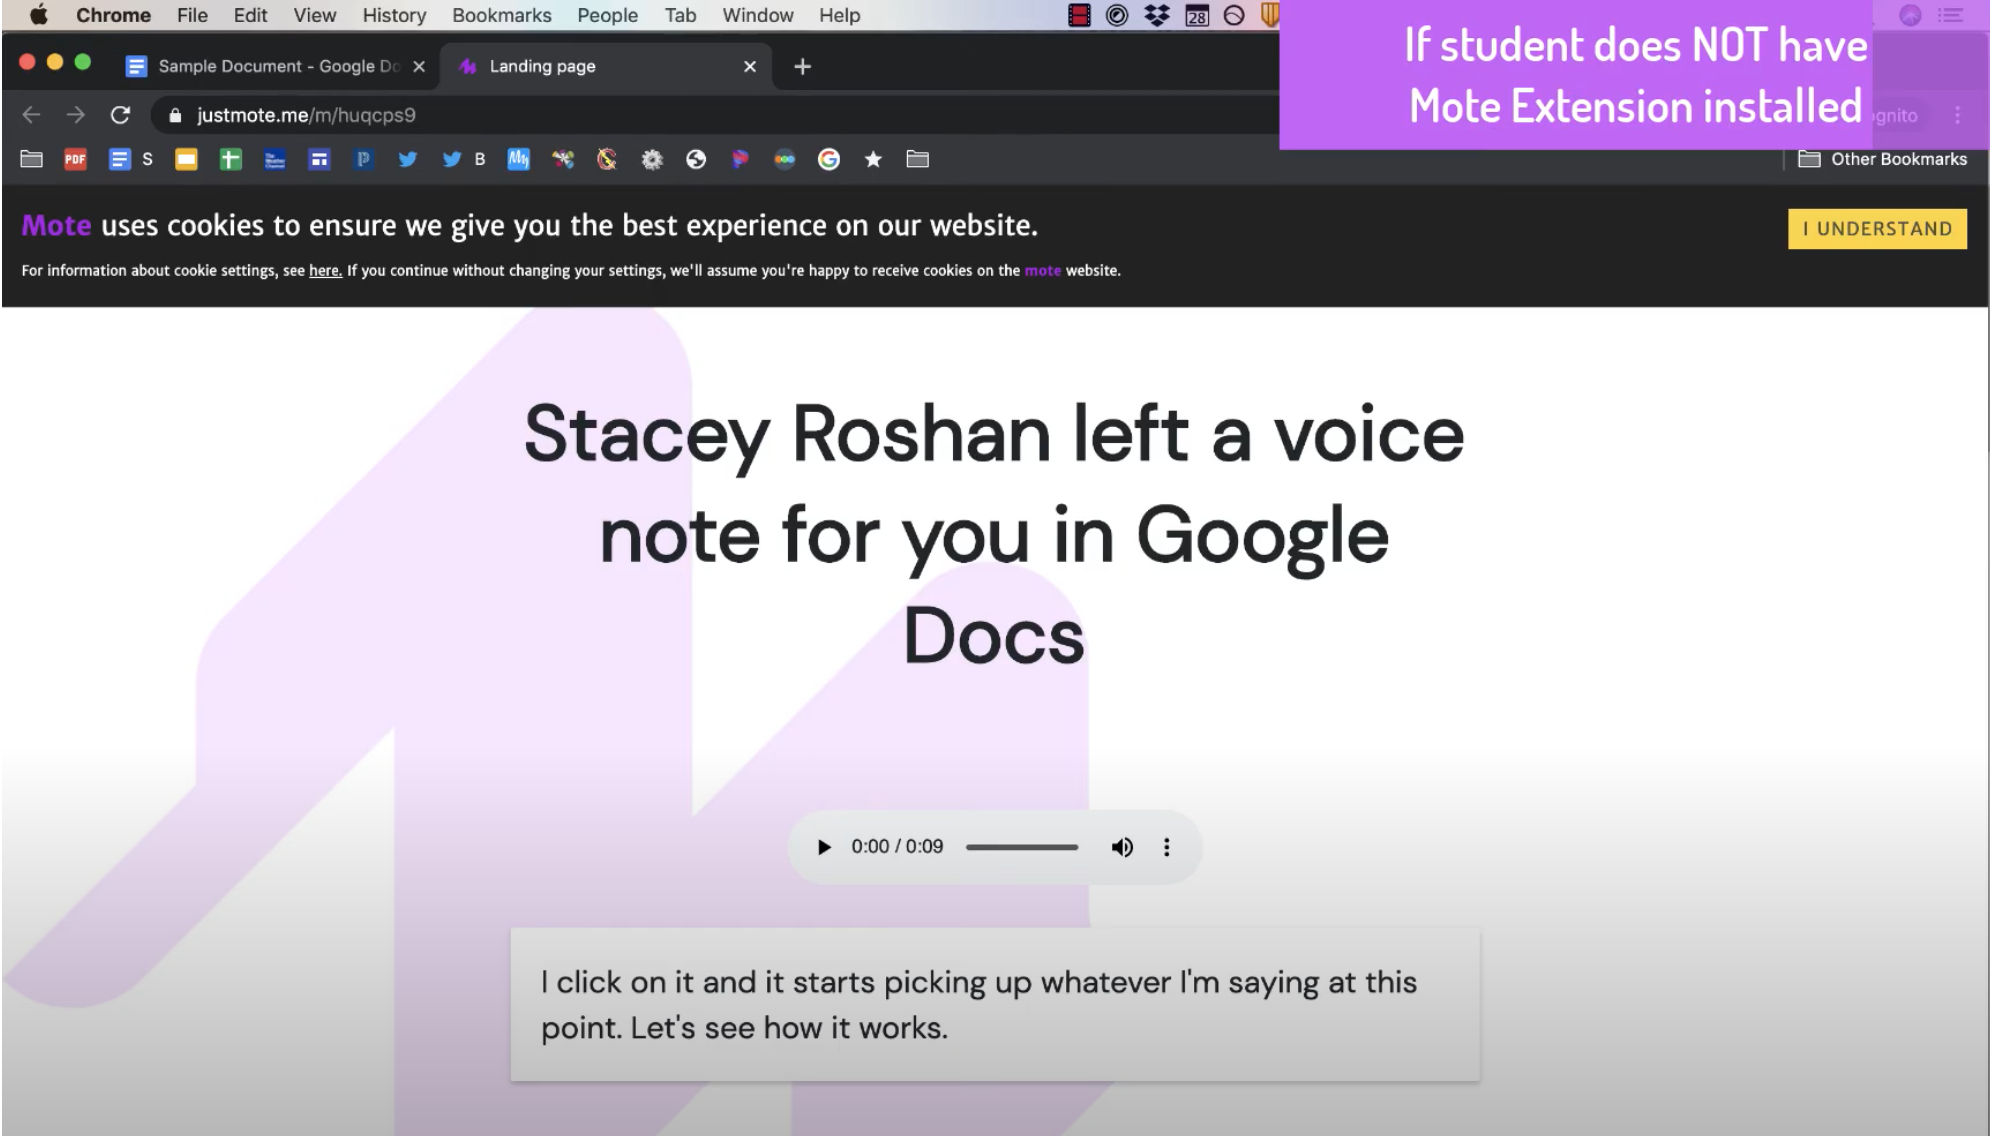
Task: Open the gear settings bookmark
Action: [x=652, y=159]
